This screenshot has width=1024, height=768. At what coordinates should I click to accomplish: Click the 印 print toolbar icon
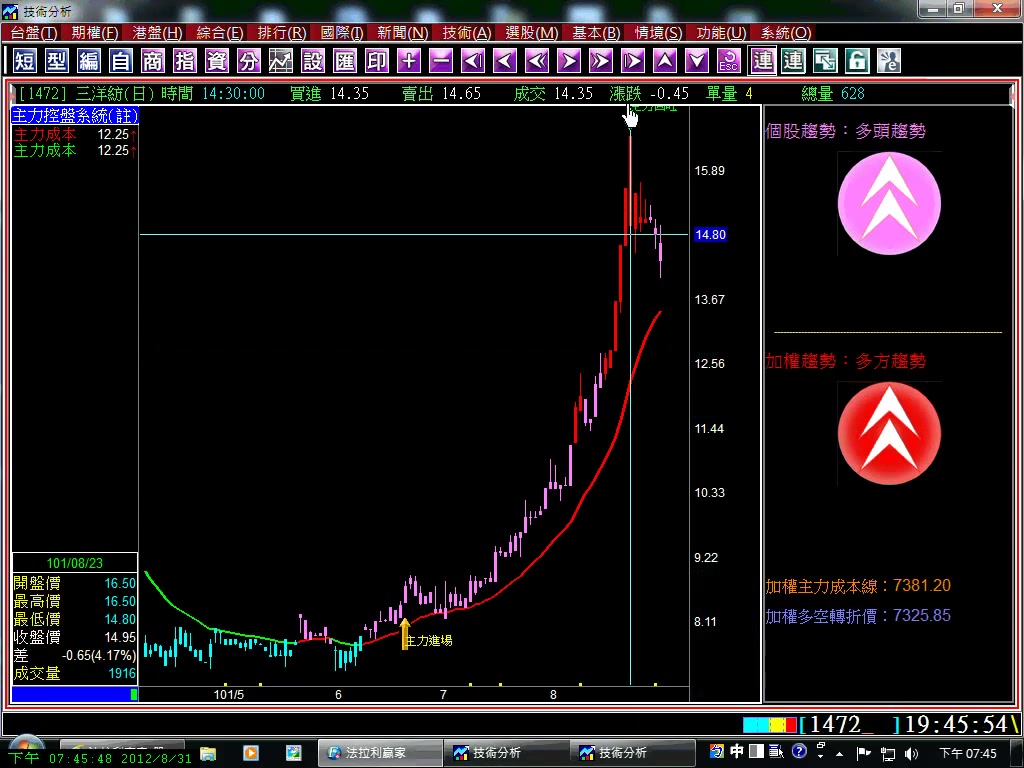pos(377,61)
